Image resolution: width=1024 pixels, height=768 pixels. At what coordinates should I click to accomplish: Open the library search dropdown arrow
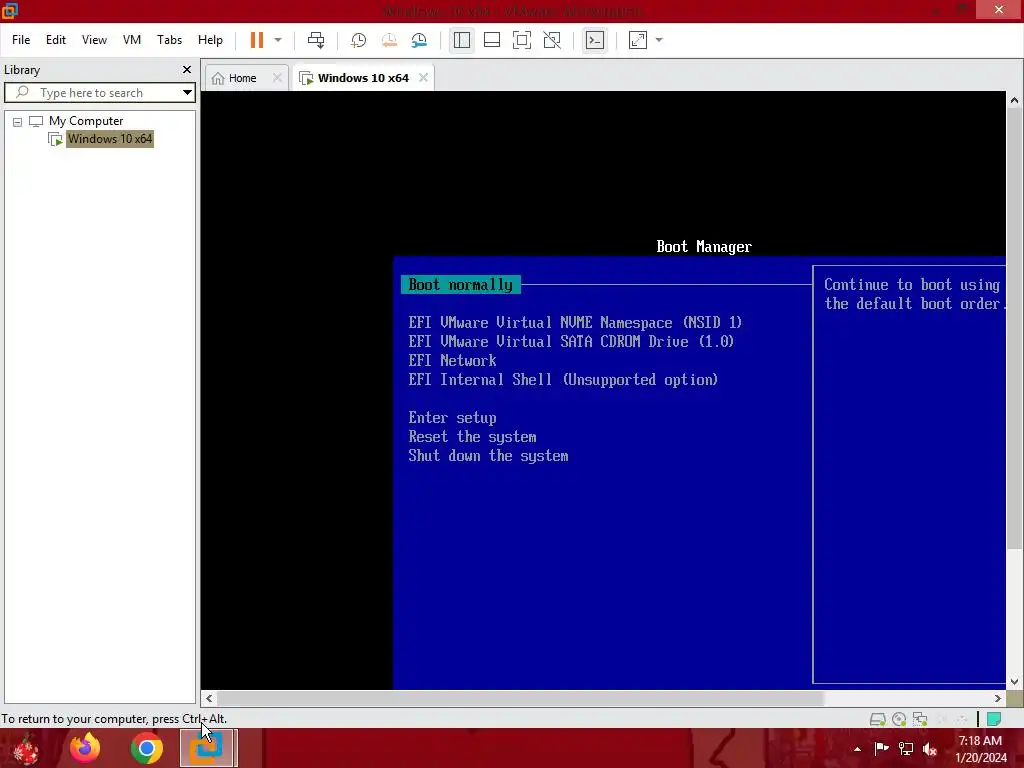click(x=187, y=93)
